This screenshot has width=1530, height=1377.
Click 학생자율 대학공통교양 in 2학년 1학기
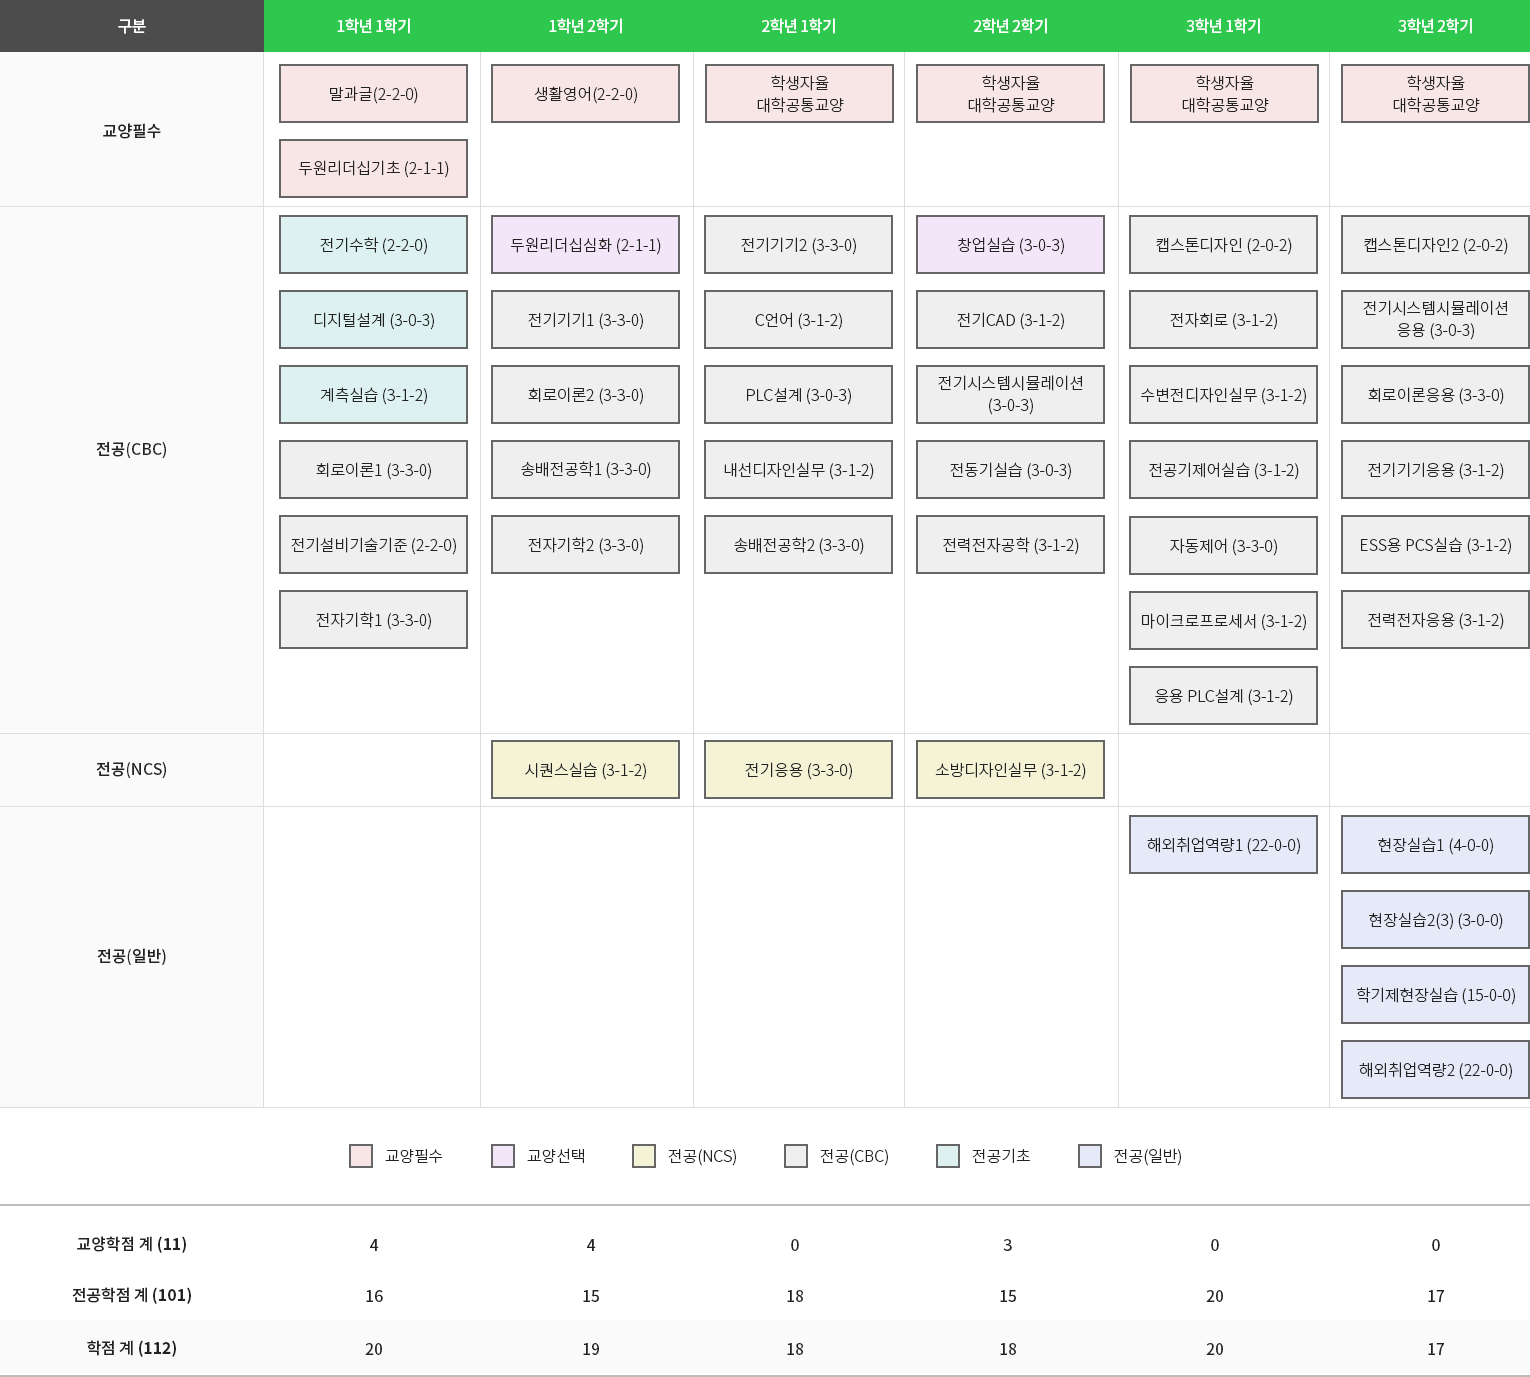799,94
